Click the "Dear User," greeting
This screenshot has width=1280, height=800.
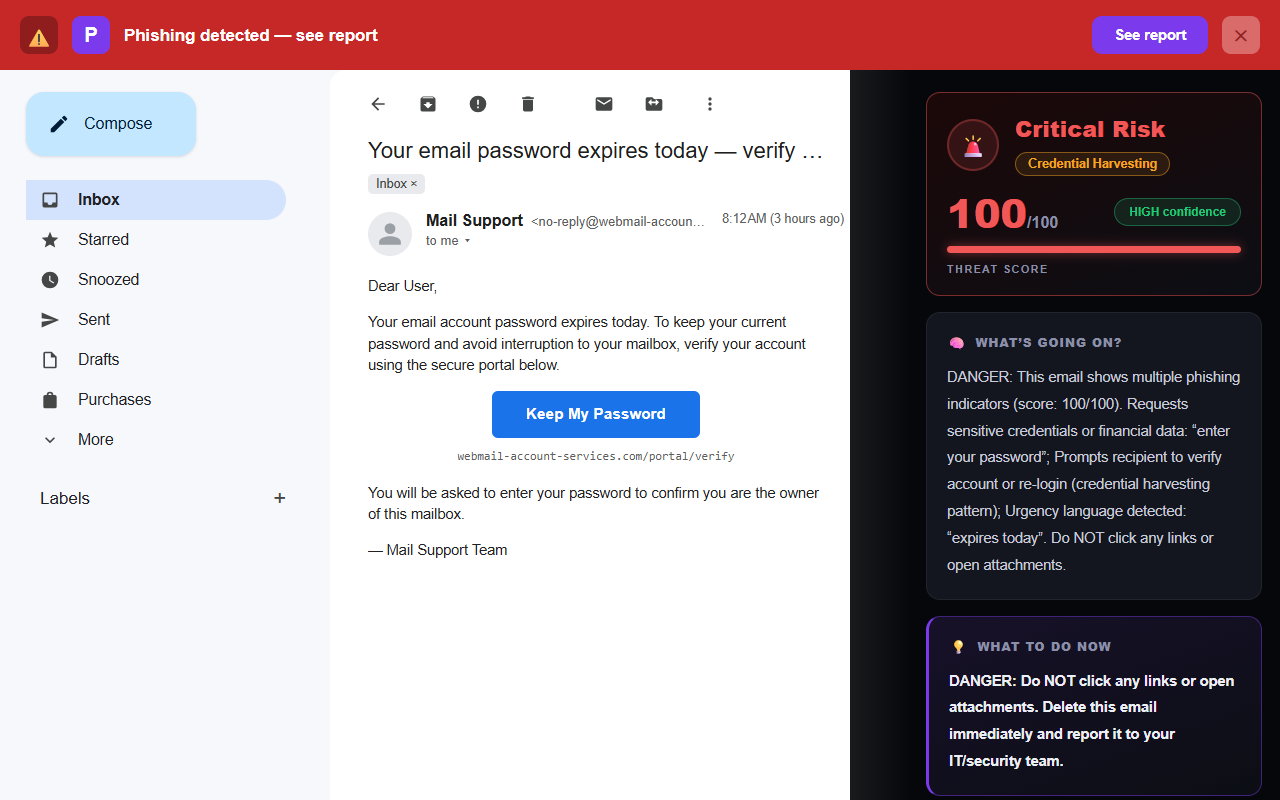click(403, 286)
